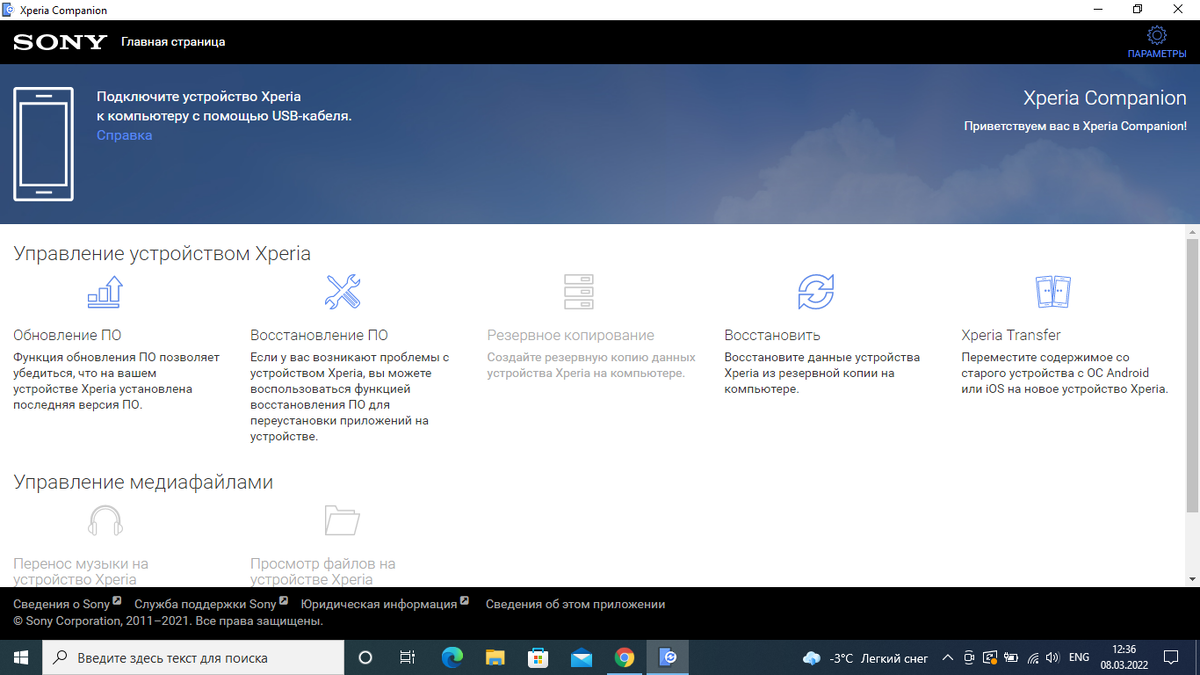Click the Справка help link
This screenshot has height=675, width=1200.
125,135
